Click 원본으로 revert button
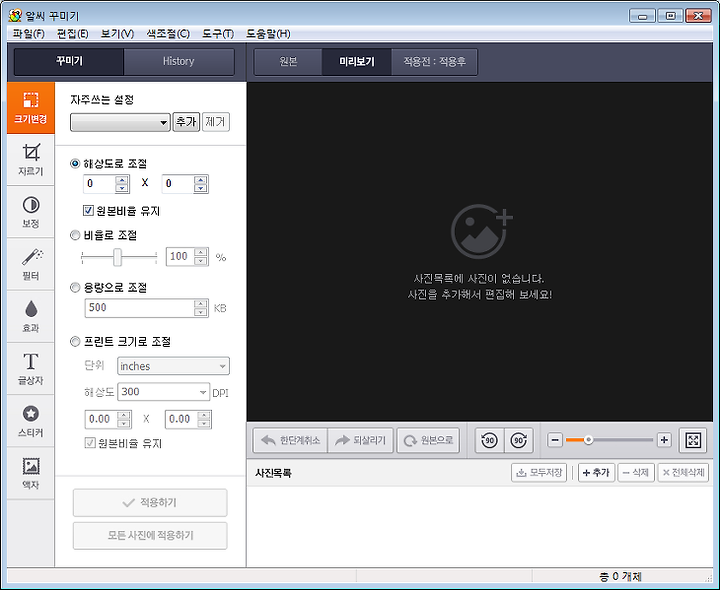720x590 pixels. [428, 440]
